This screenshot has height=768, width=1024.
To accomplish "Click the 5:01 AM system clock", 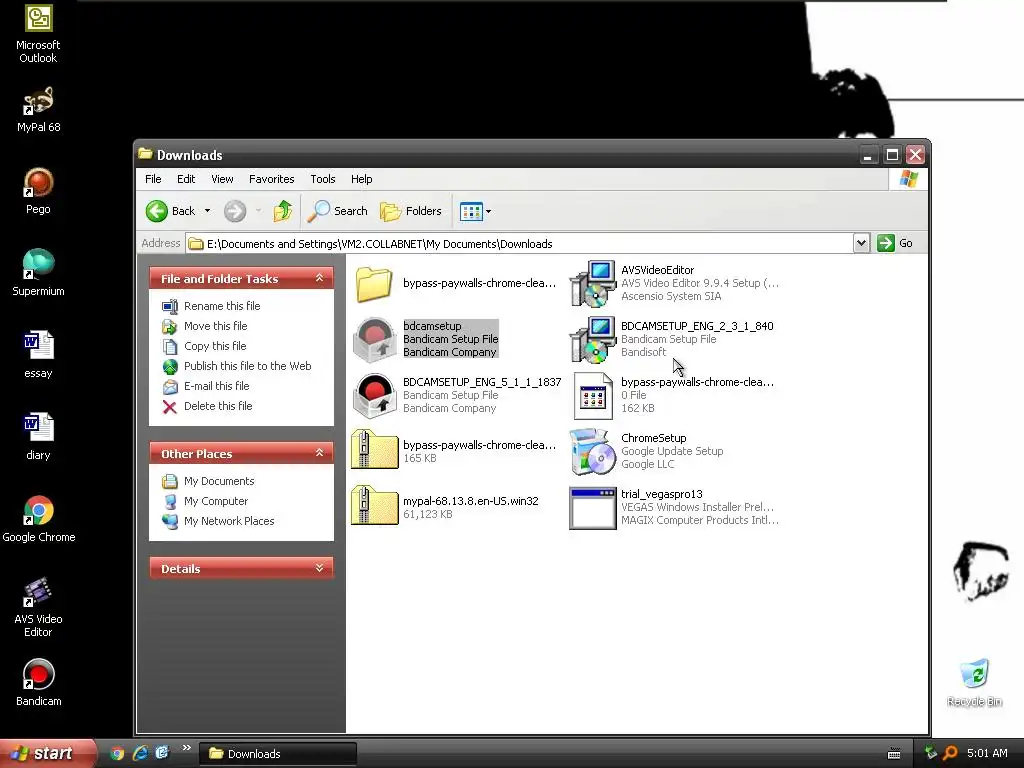I will (987, 753).
